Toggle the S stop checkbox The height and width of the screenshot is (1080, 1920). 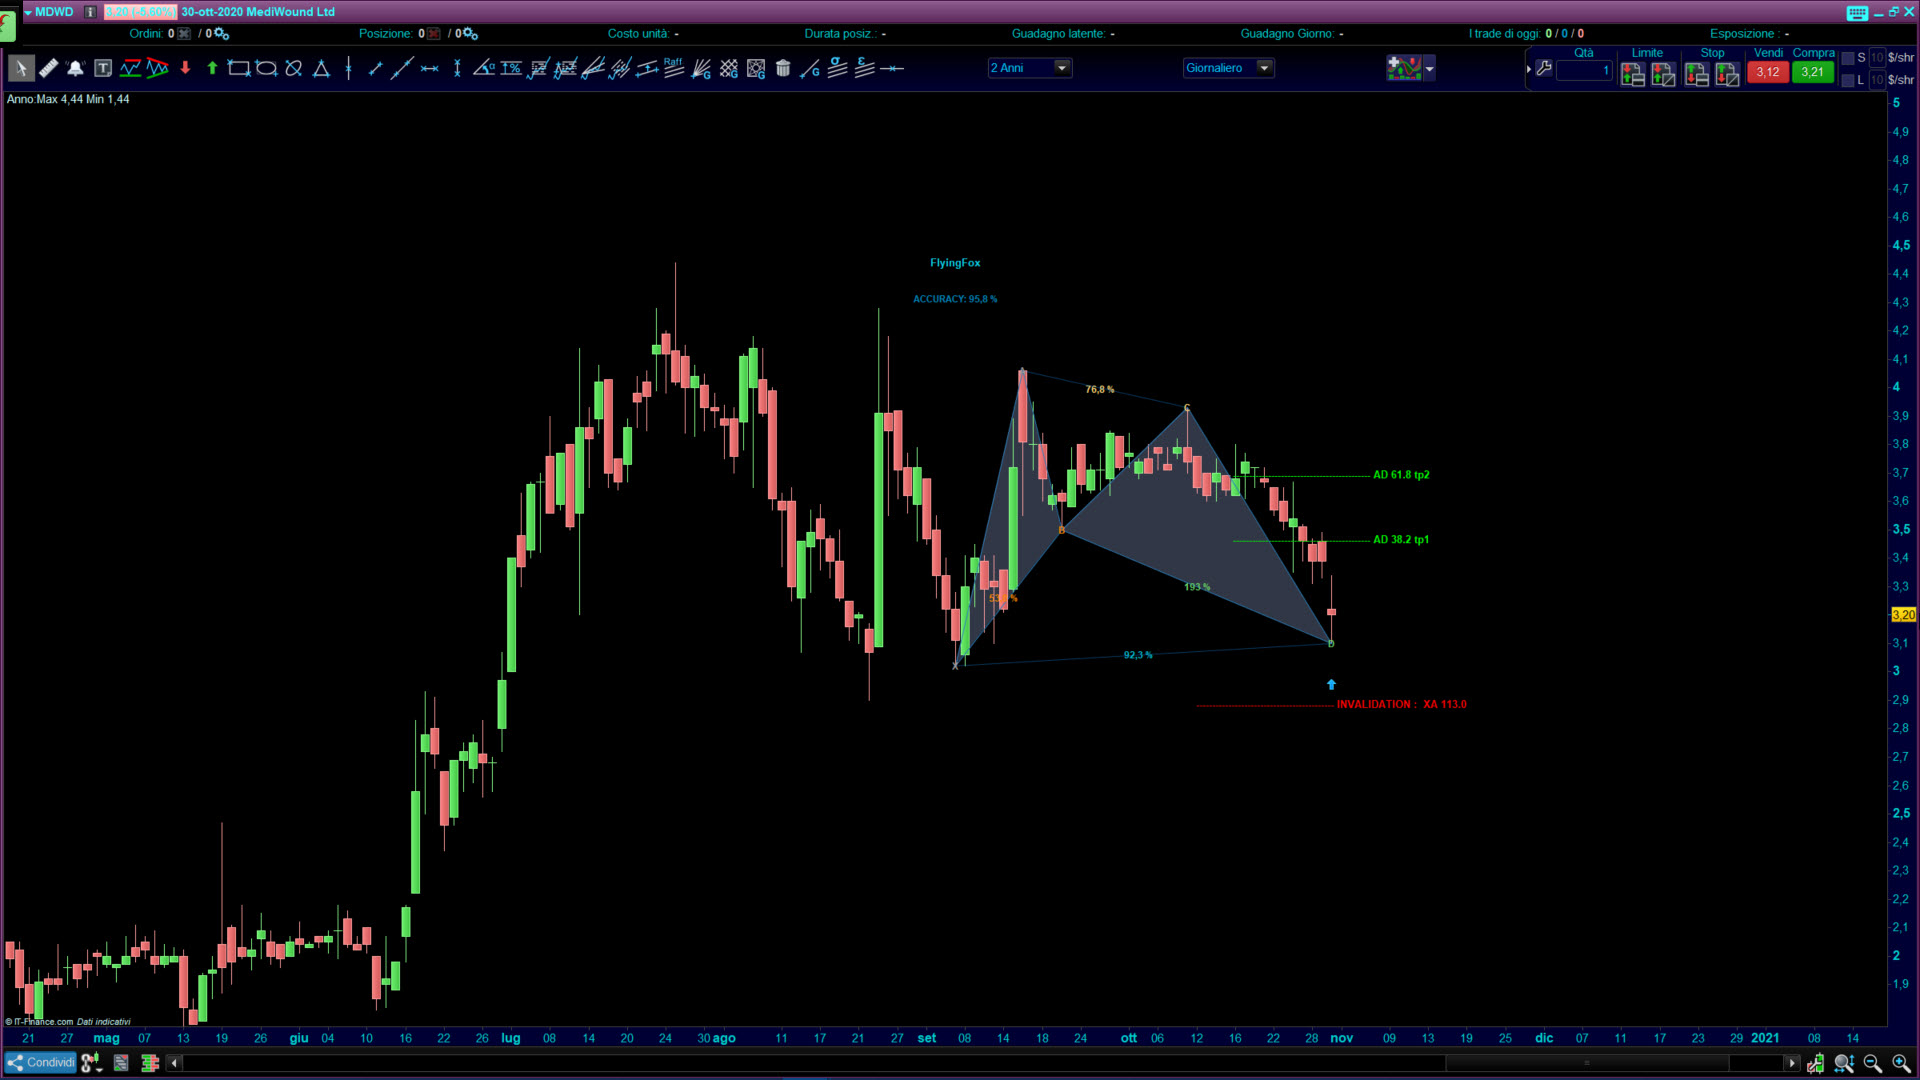[1848, 58]
